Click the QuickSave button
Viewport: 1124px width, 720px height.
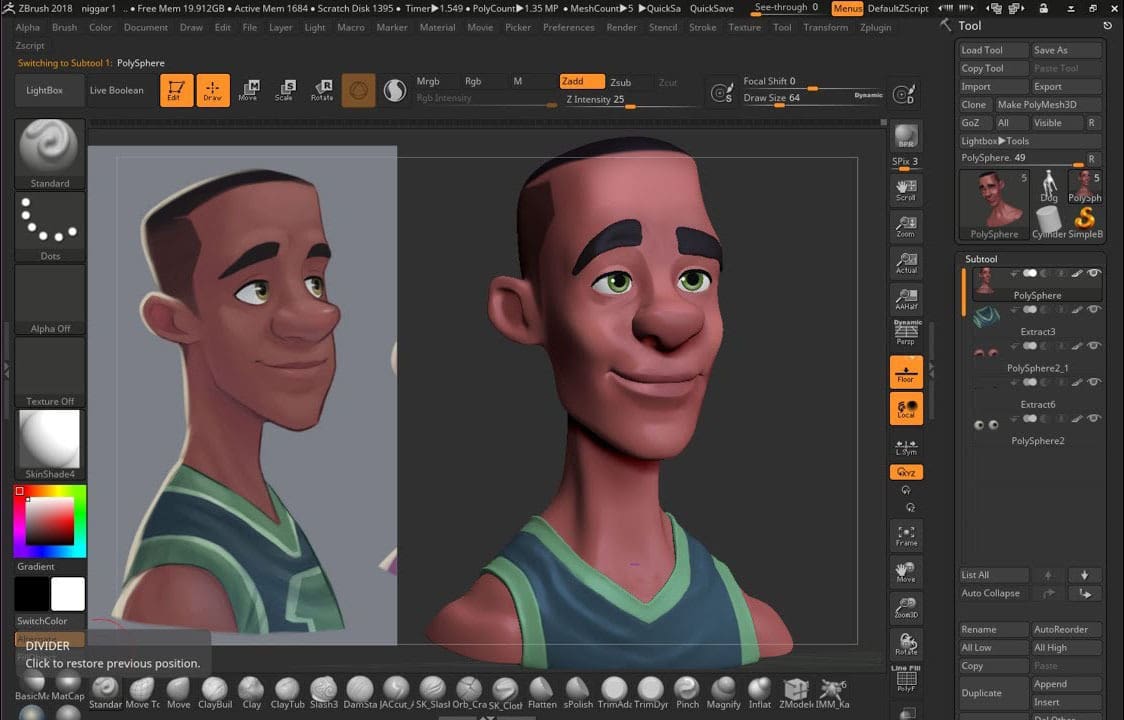pos(711,9)
